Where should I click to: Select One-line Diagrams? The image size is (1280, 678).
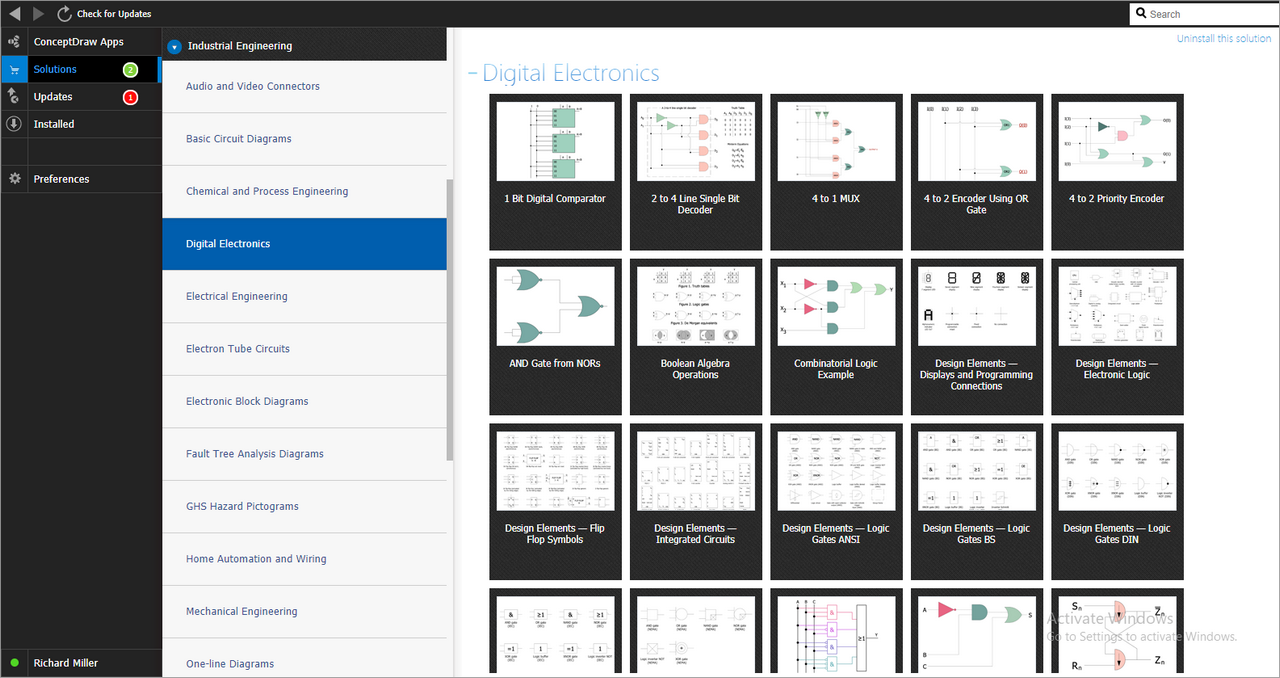pos(304,658)
